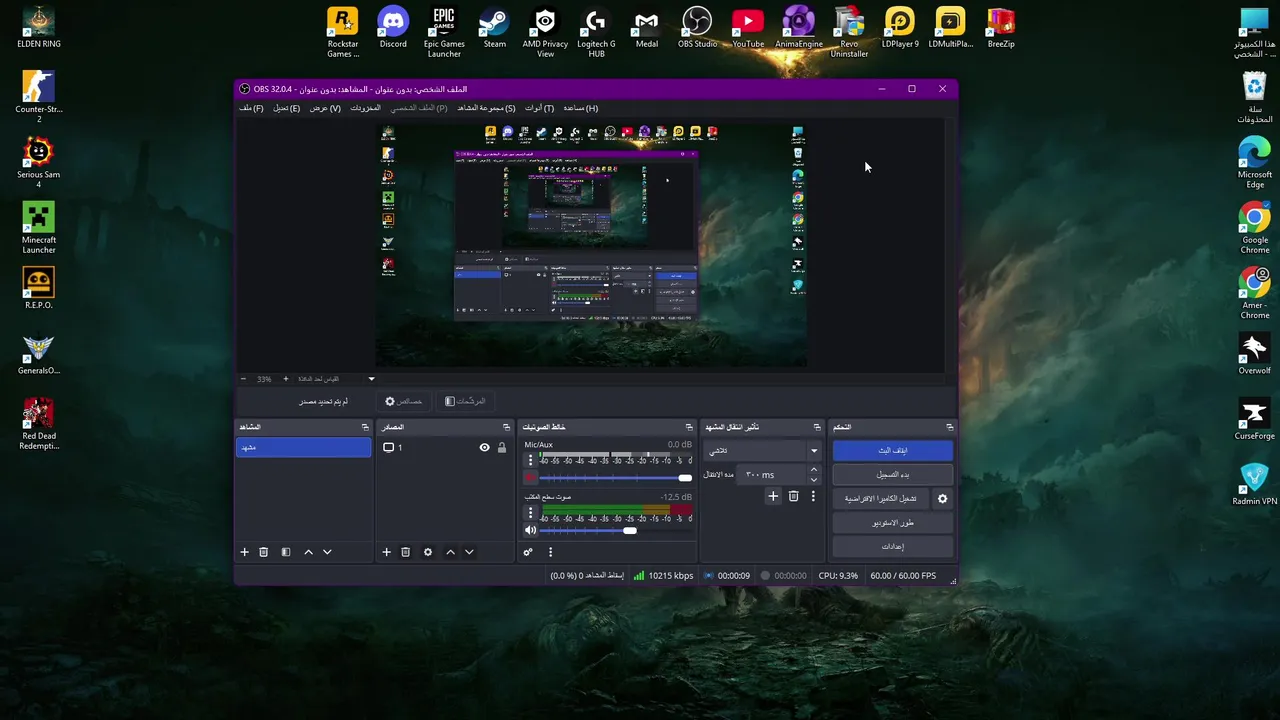Open the مجموعة المشاهد (S) menu

point(487,108)
